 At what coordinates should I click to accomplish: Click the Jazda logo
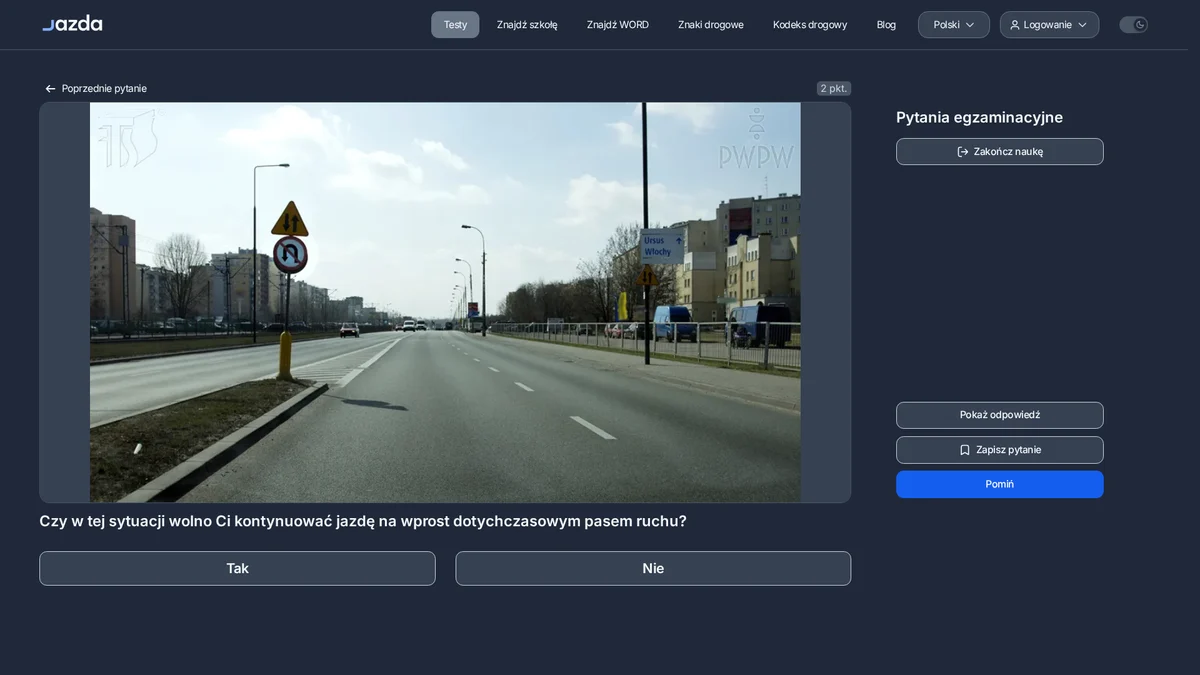72,24
